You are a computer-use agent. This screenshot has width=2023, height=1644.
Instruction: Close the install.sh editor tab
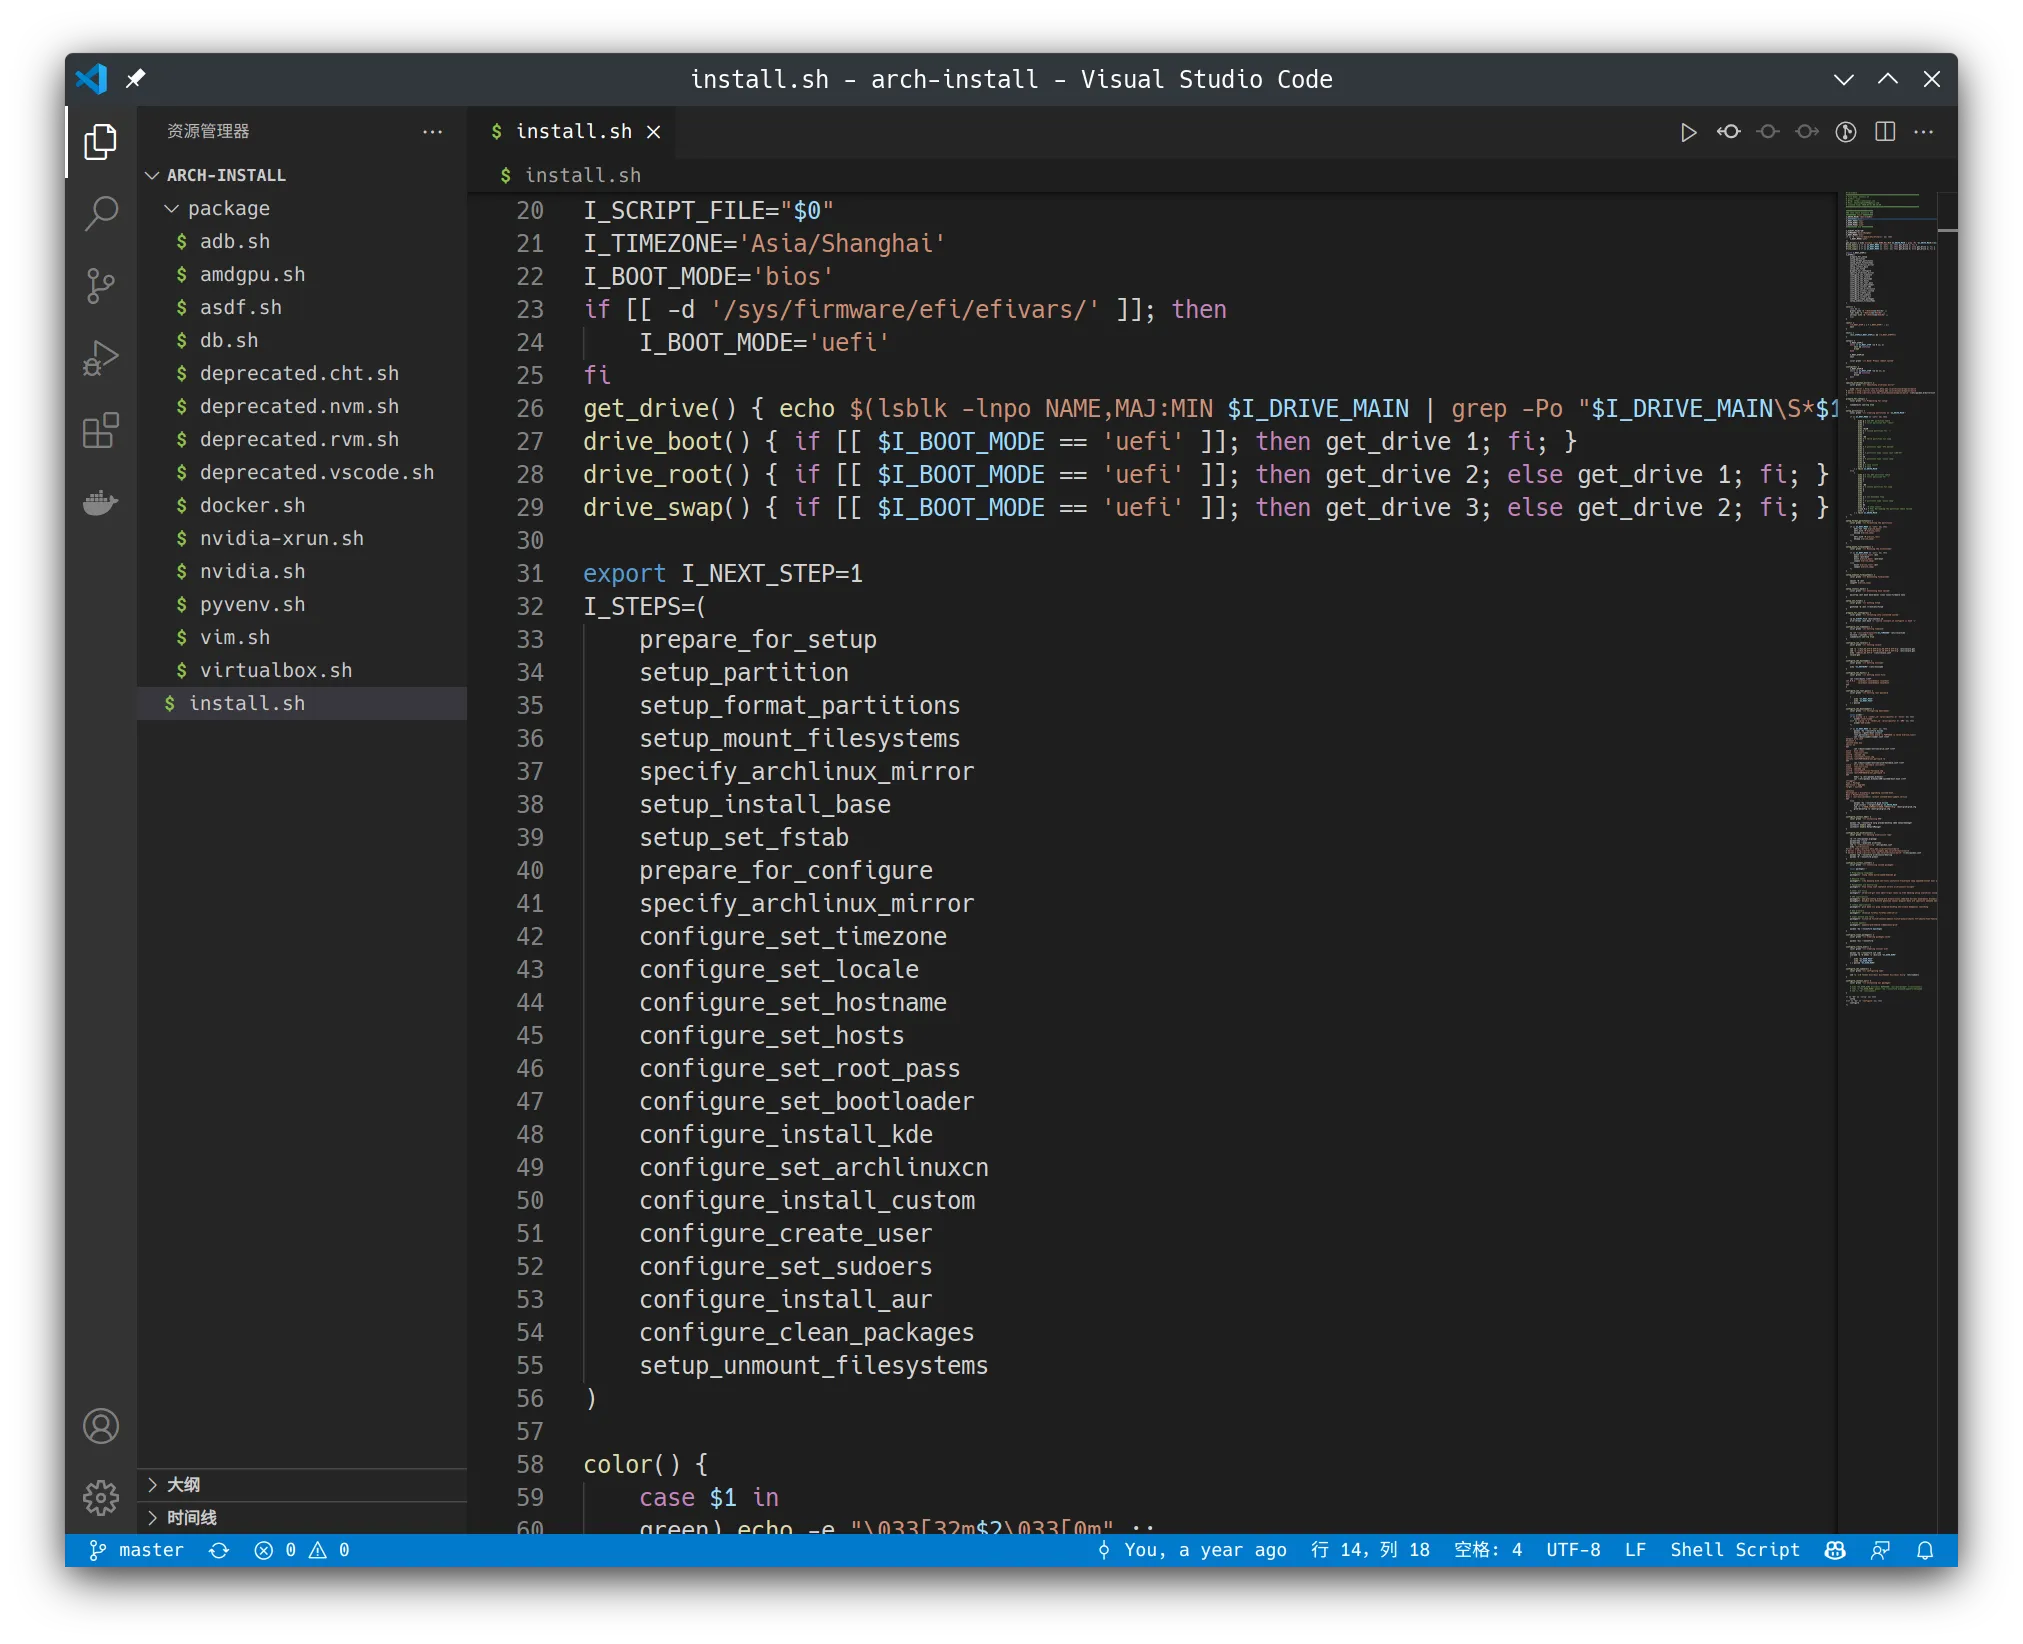pyautogui.click(x=653, y=132)
